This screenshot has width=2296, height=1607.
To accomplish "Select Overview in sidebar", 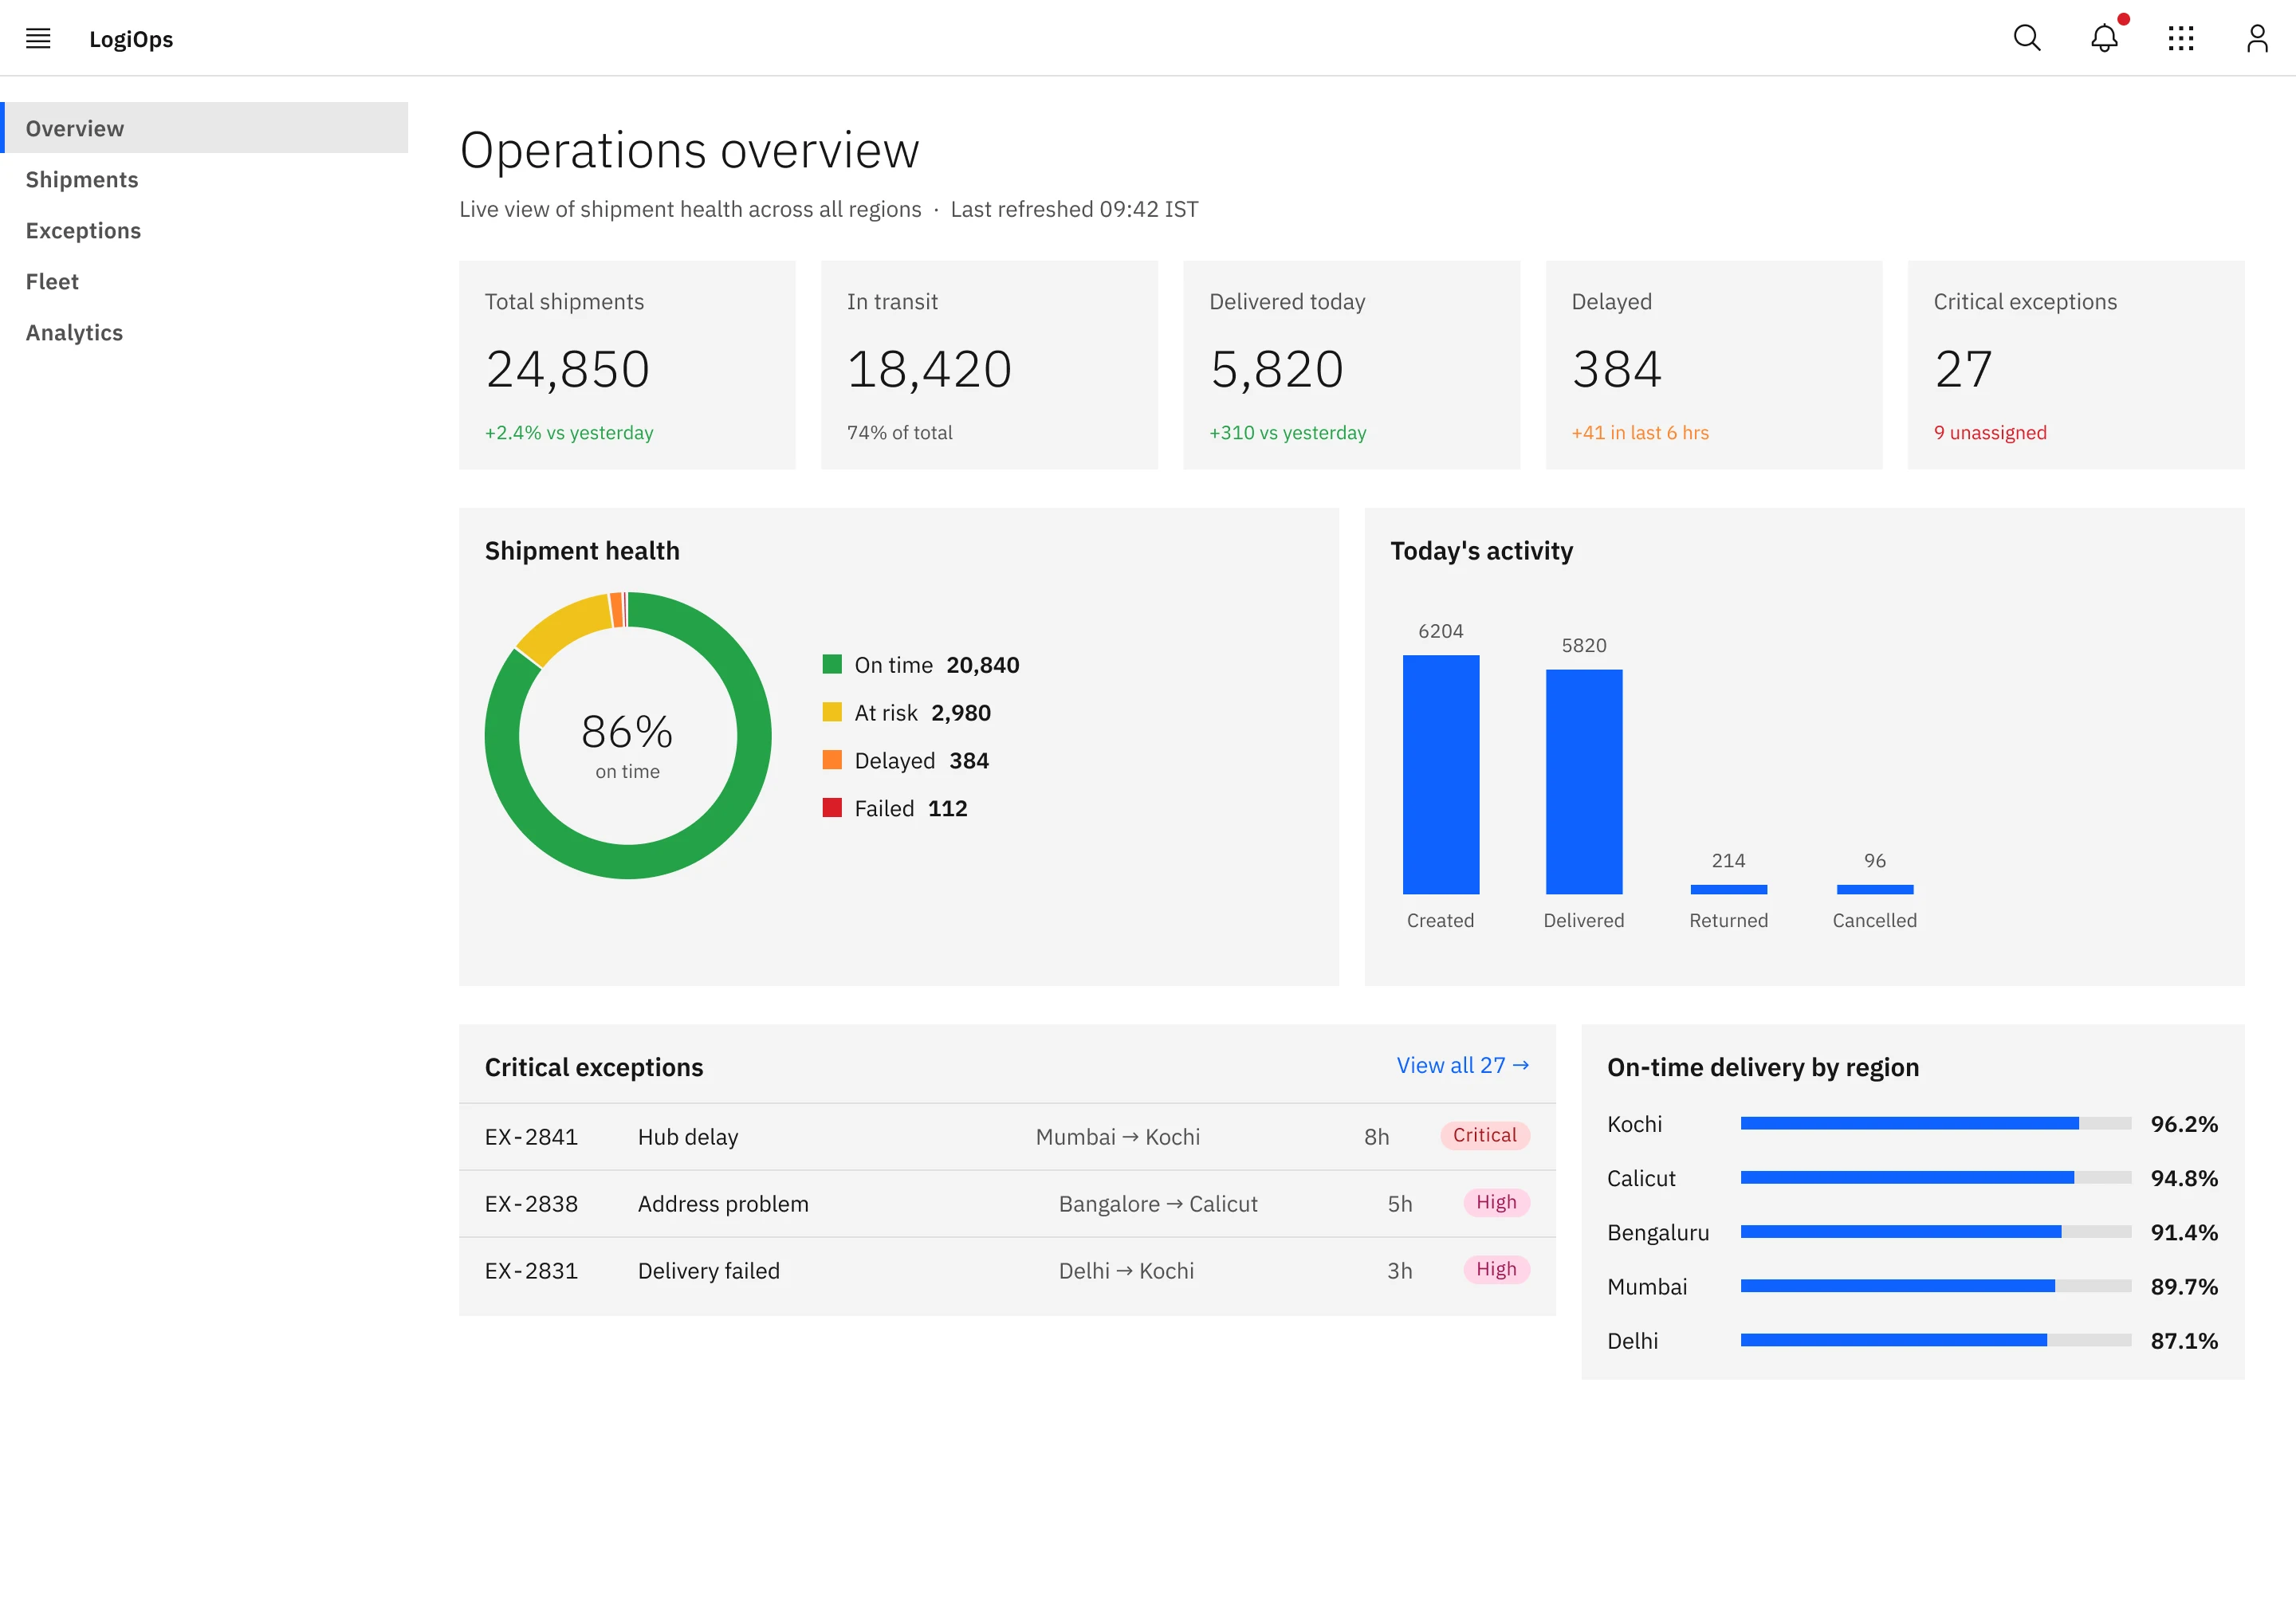I will tap(204, 128).
